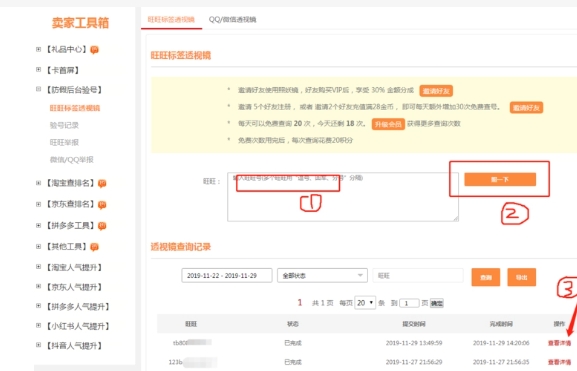Open the 全部状态 status dropdown
The width and height of the screenshot is (577, 371).
(322, 275)
